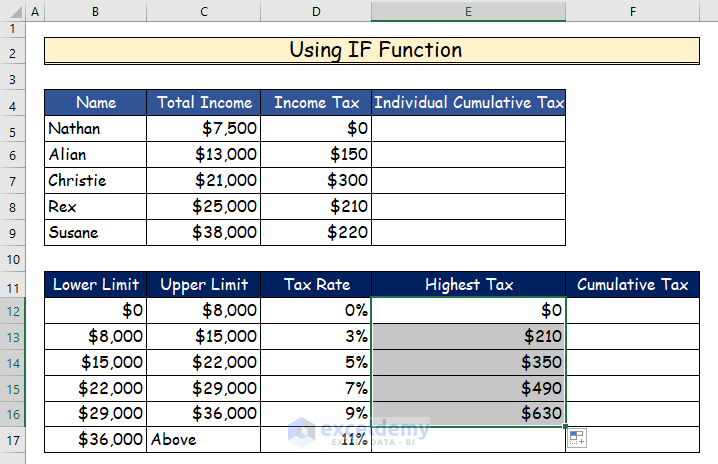This screenshot has height=464, width=718.
Task: Select row 11 header
Action: coord(11,284)
